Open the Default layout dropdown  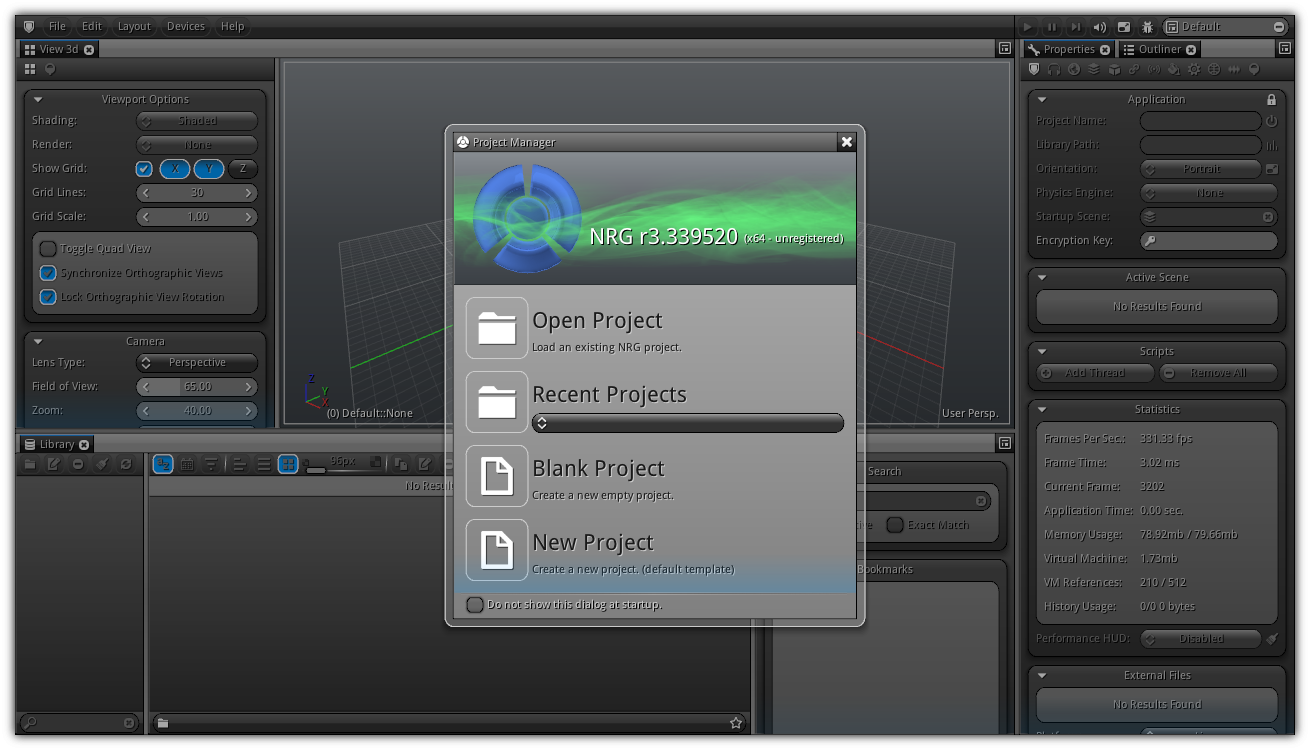point(1226,27)
